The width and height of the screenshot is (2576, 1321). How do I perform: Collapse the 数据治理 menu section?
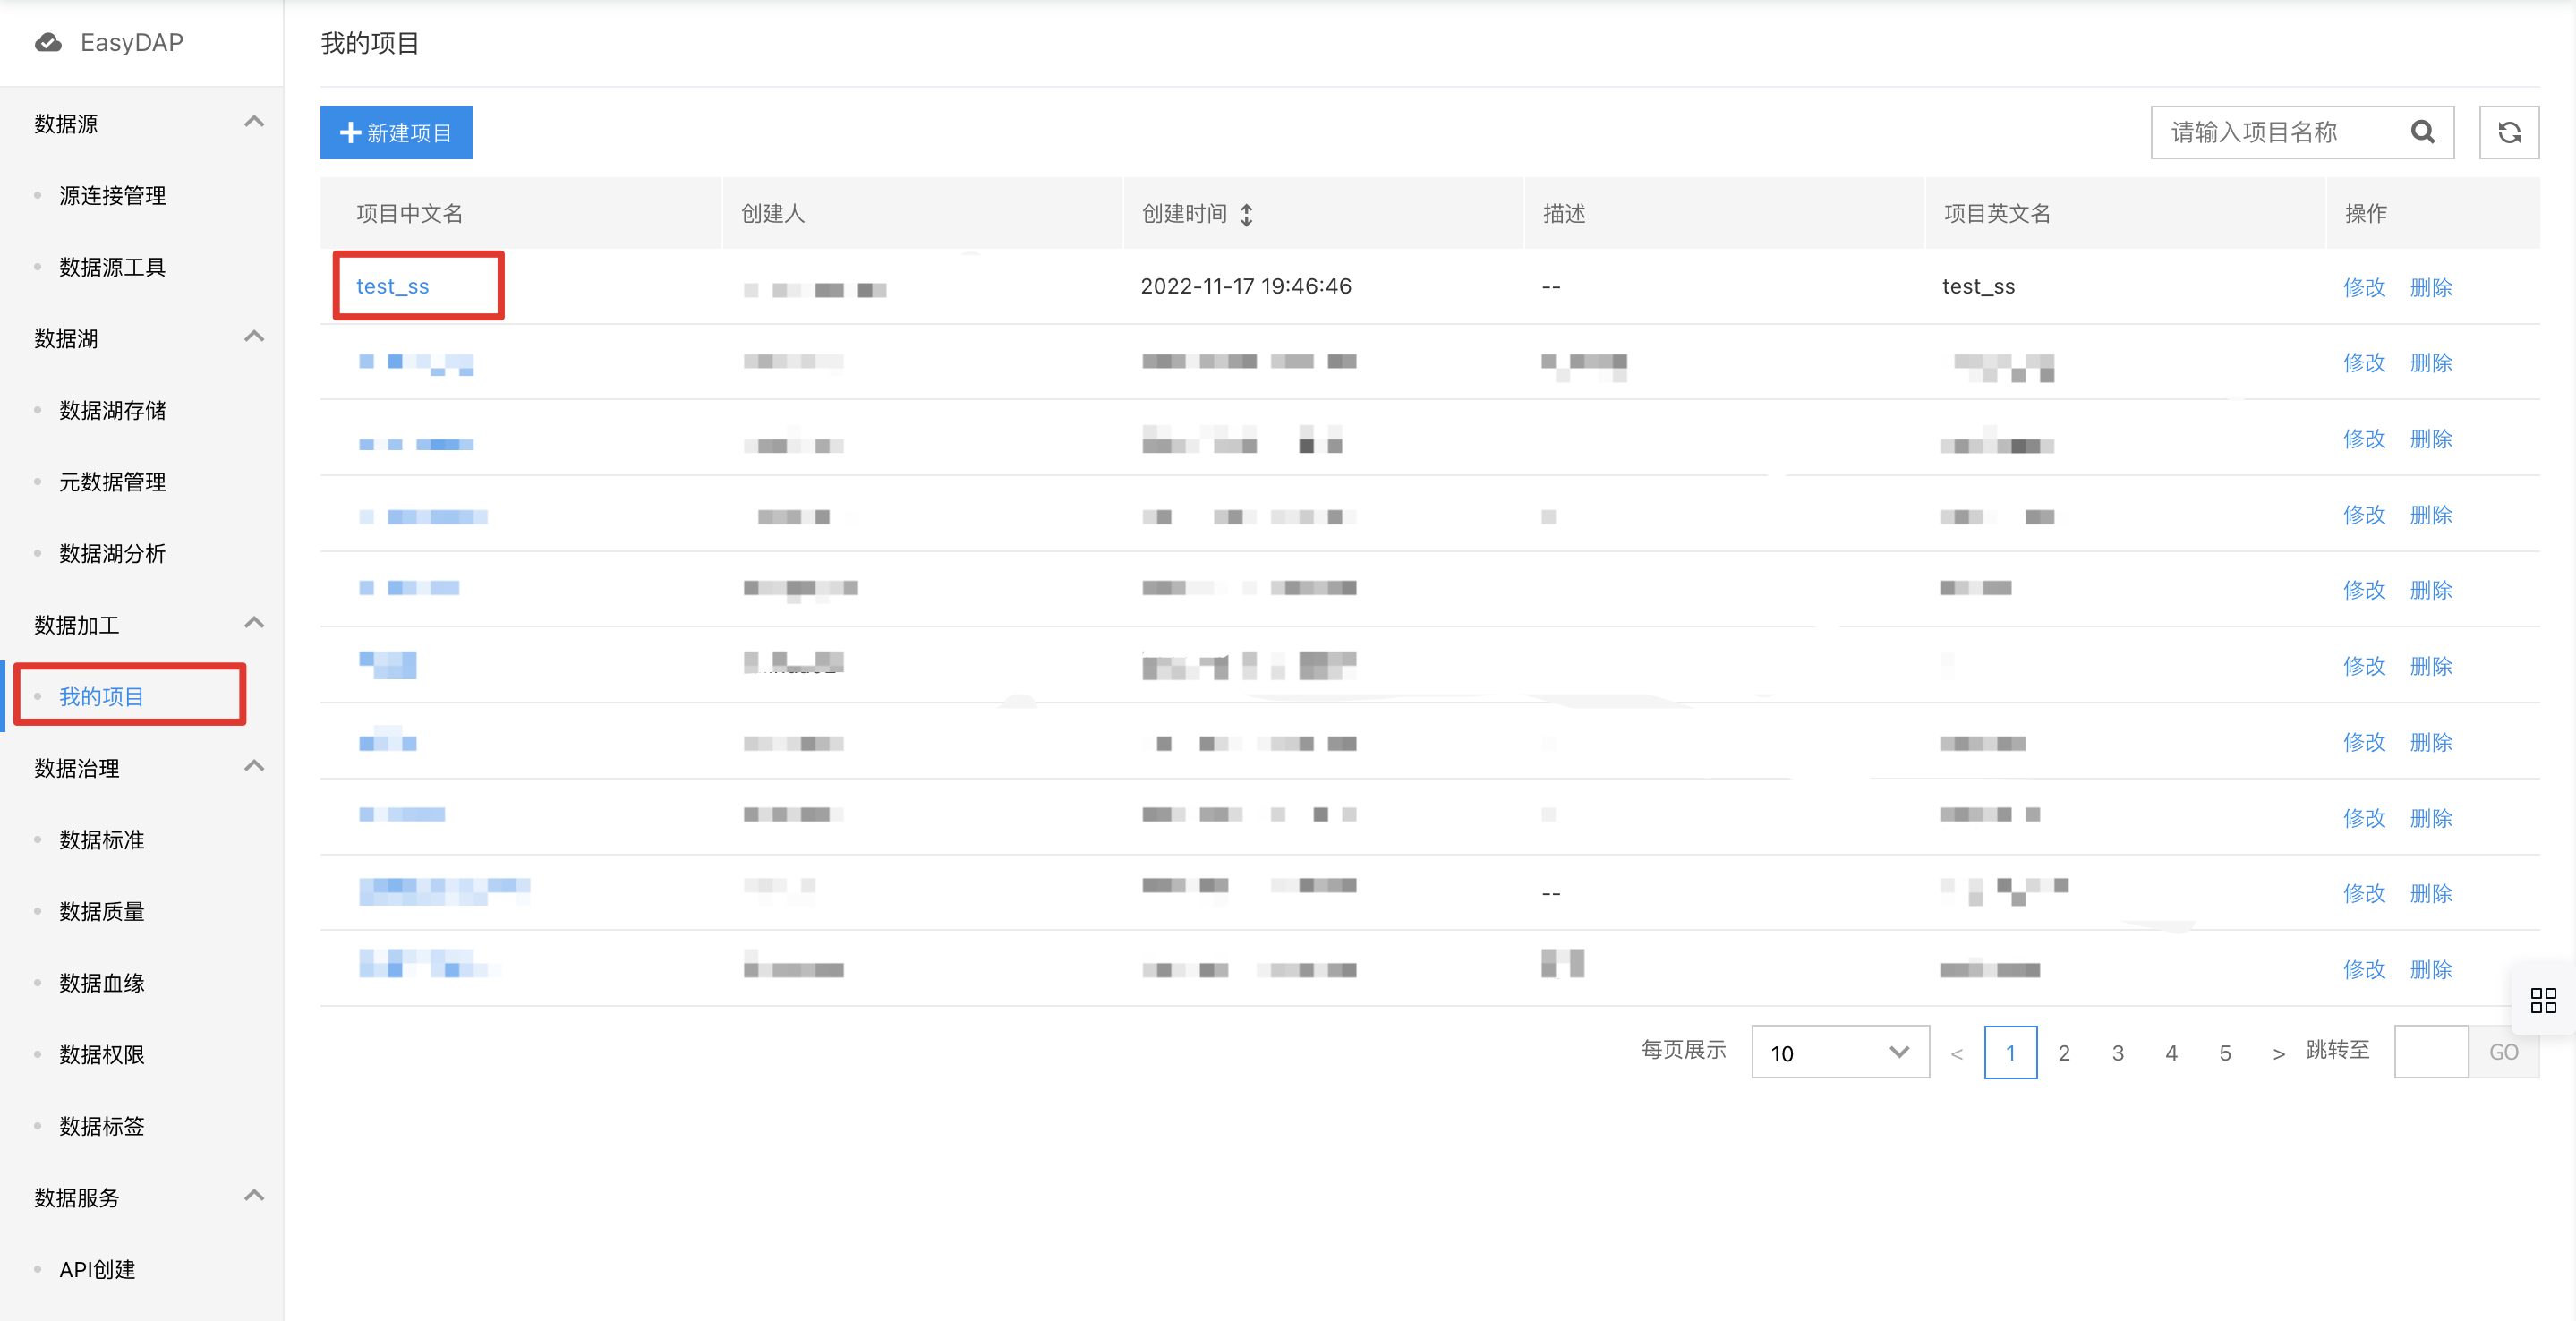[254, 766]
